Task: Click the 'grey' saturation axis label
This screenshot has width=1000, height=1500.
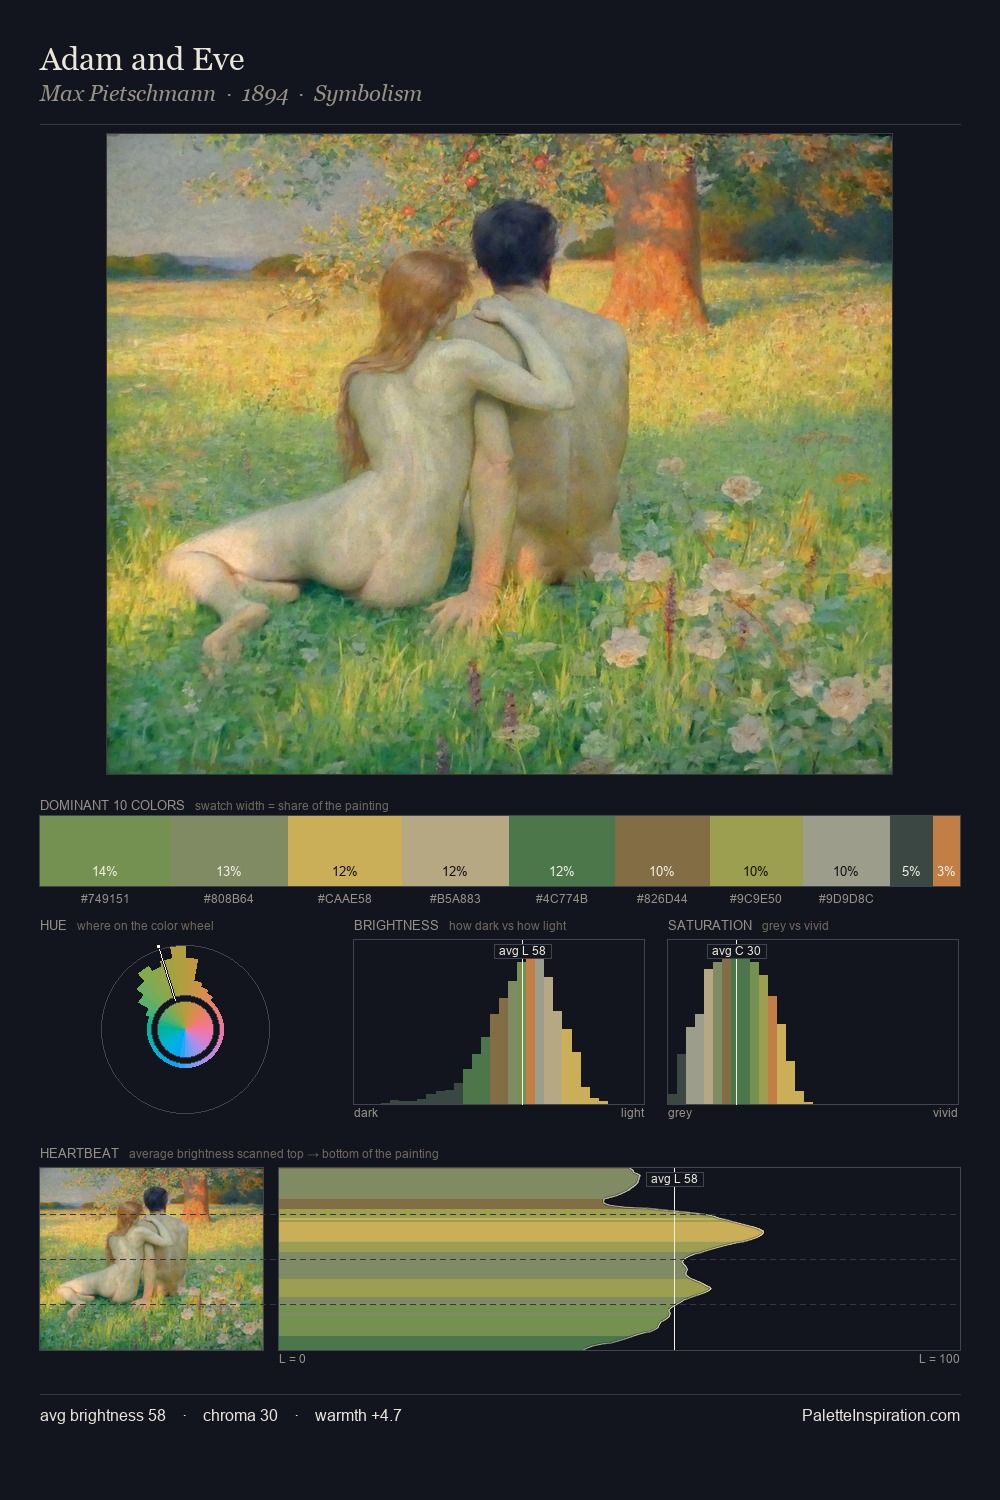Action: pyautogui.click(x=680, y=1112)
